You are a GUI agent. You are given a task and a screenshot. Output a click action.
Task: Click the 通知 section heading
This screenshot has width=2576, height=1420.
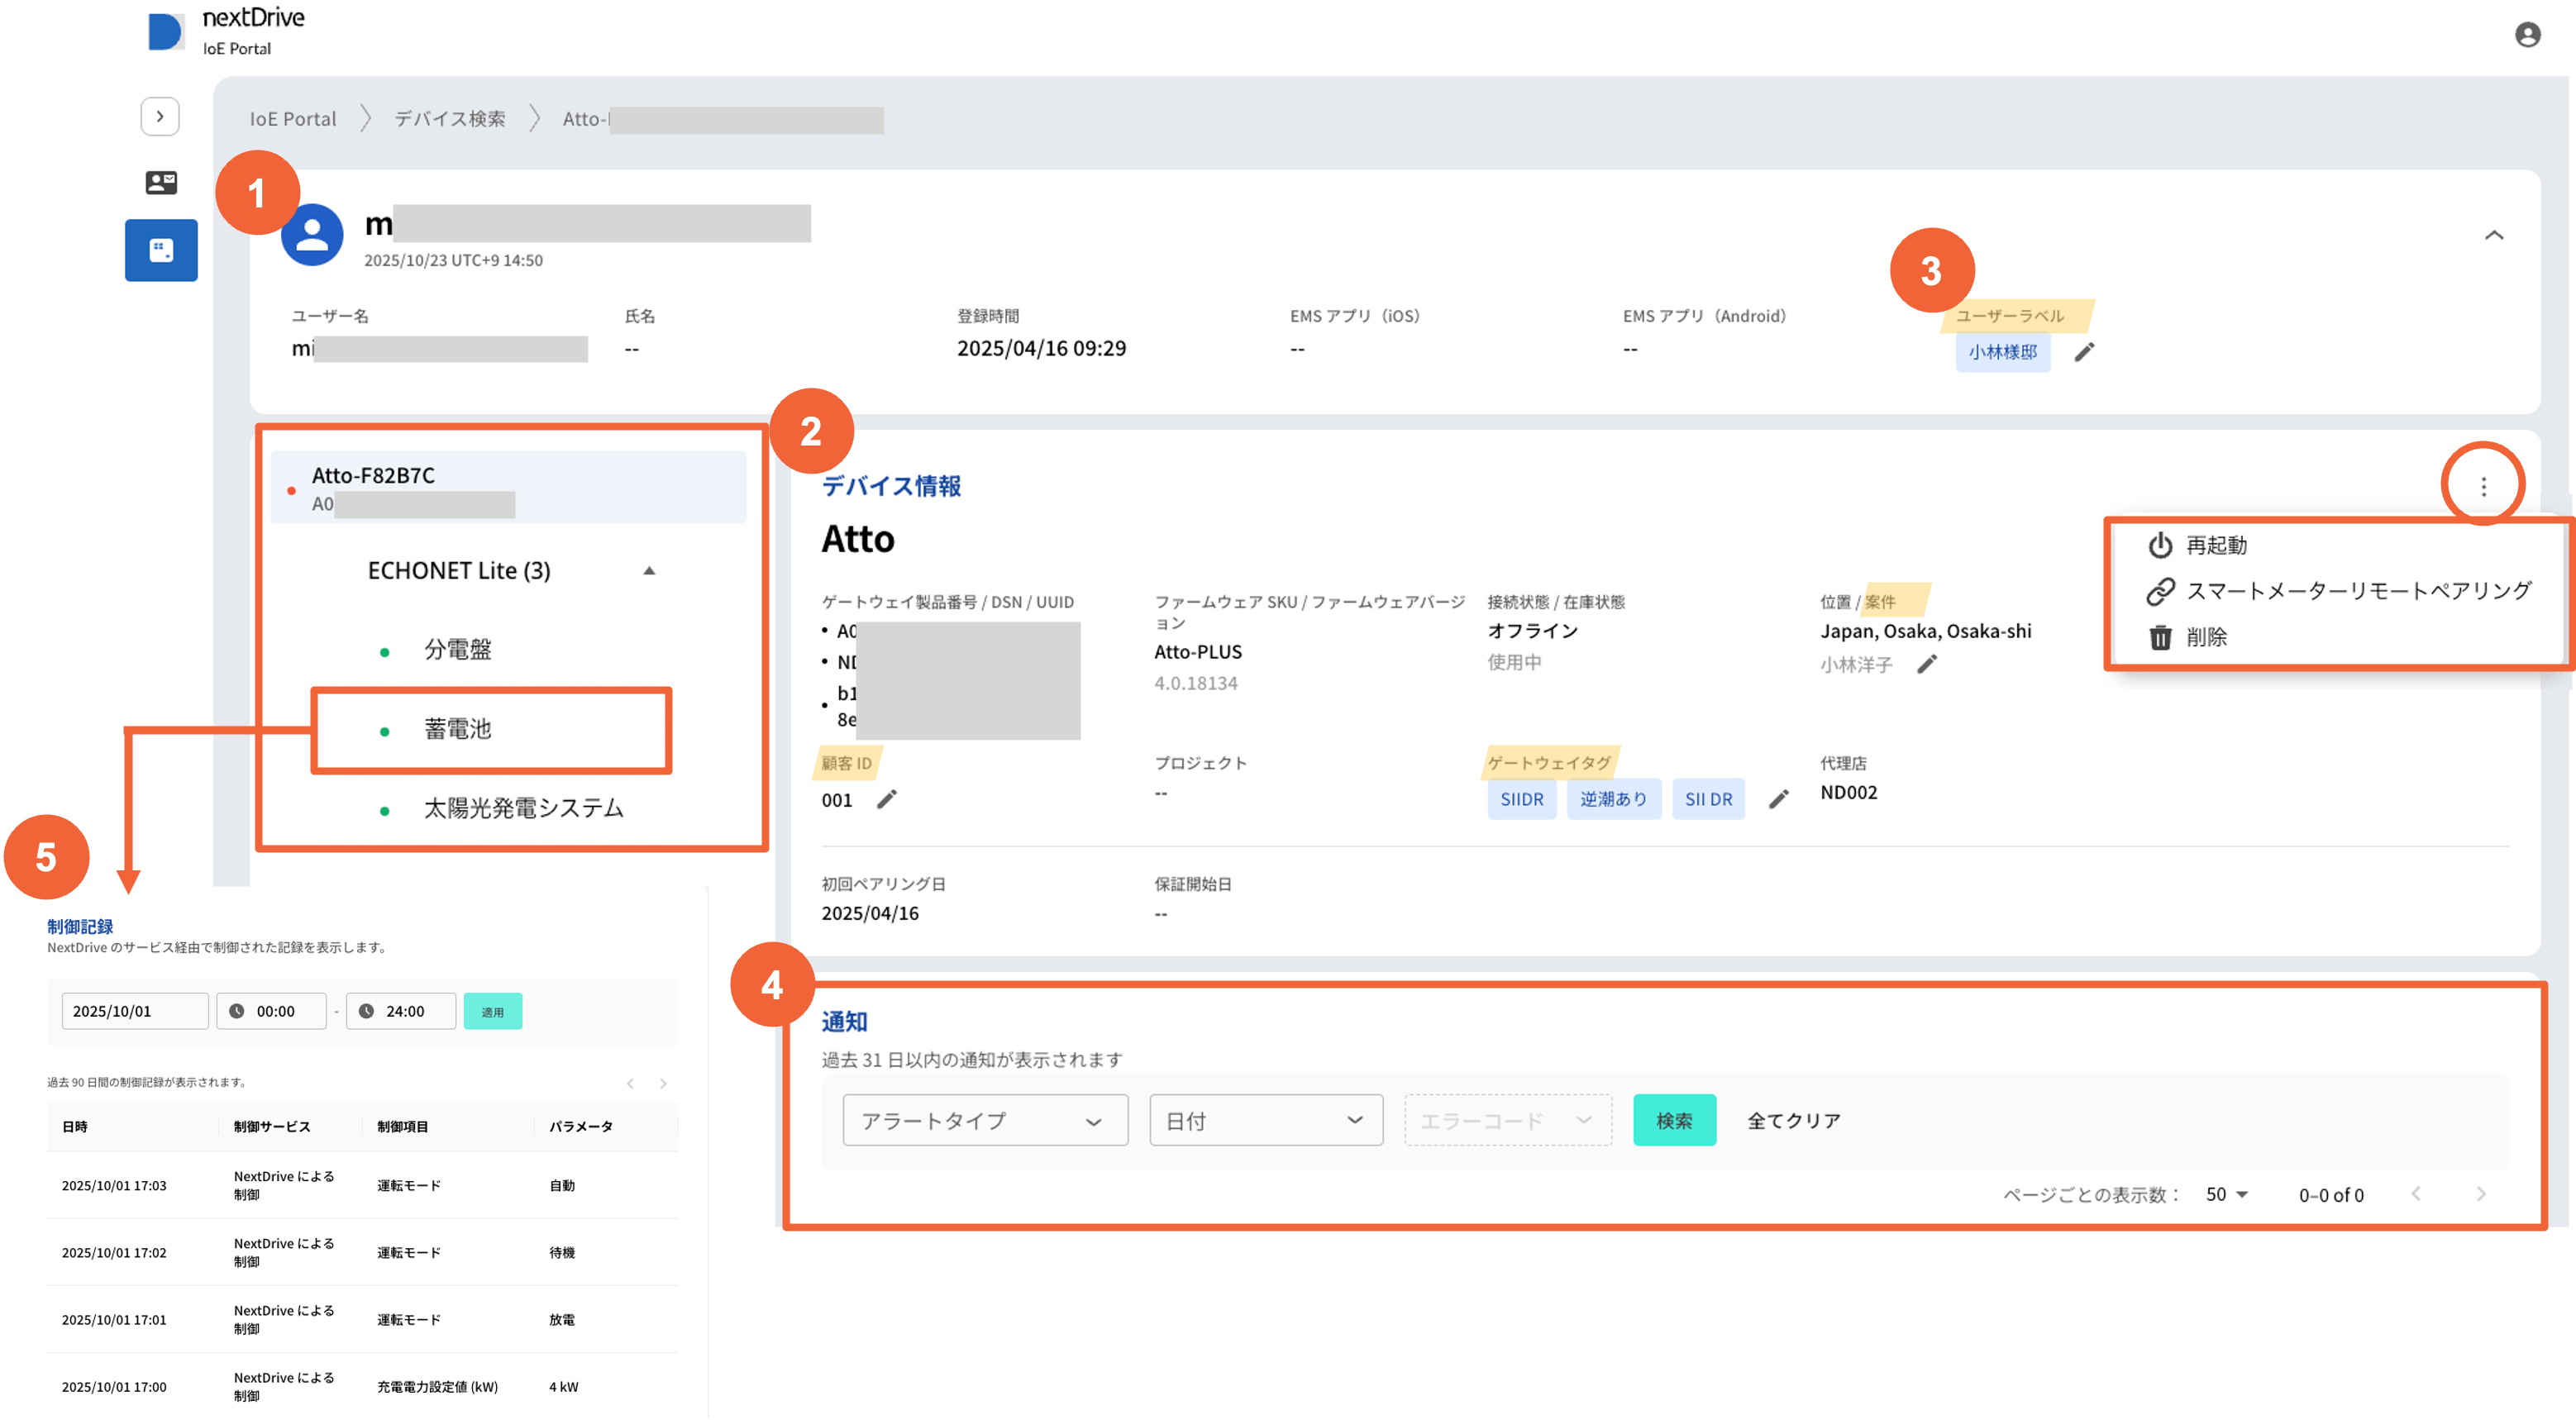(844, 1021)
